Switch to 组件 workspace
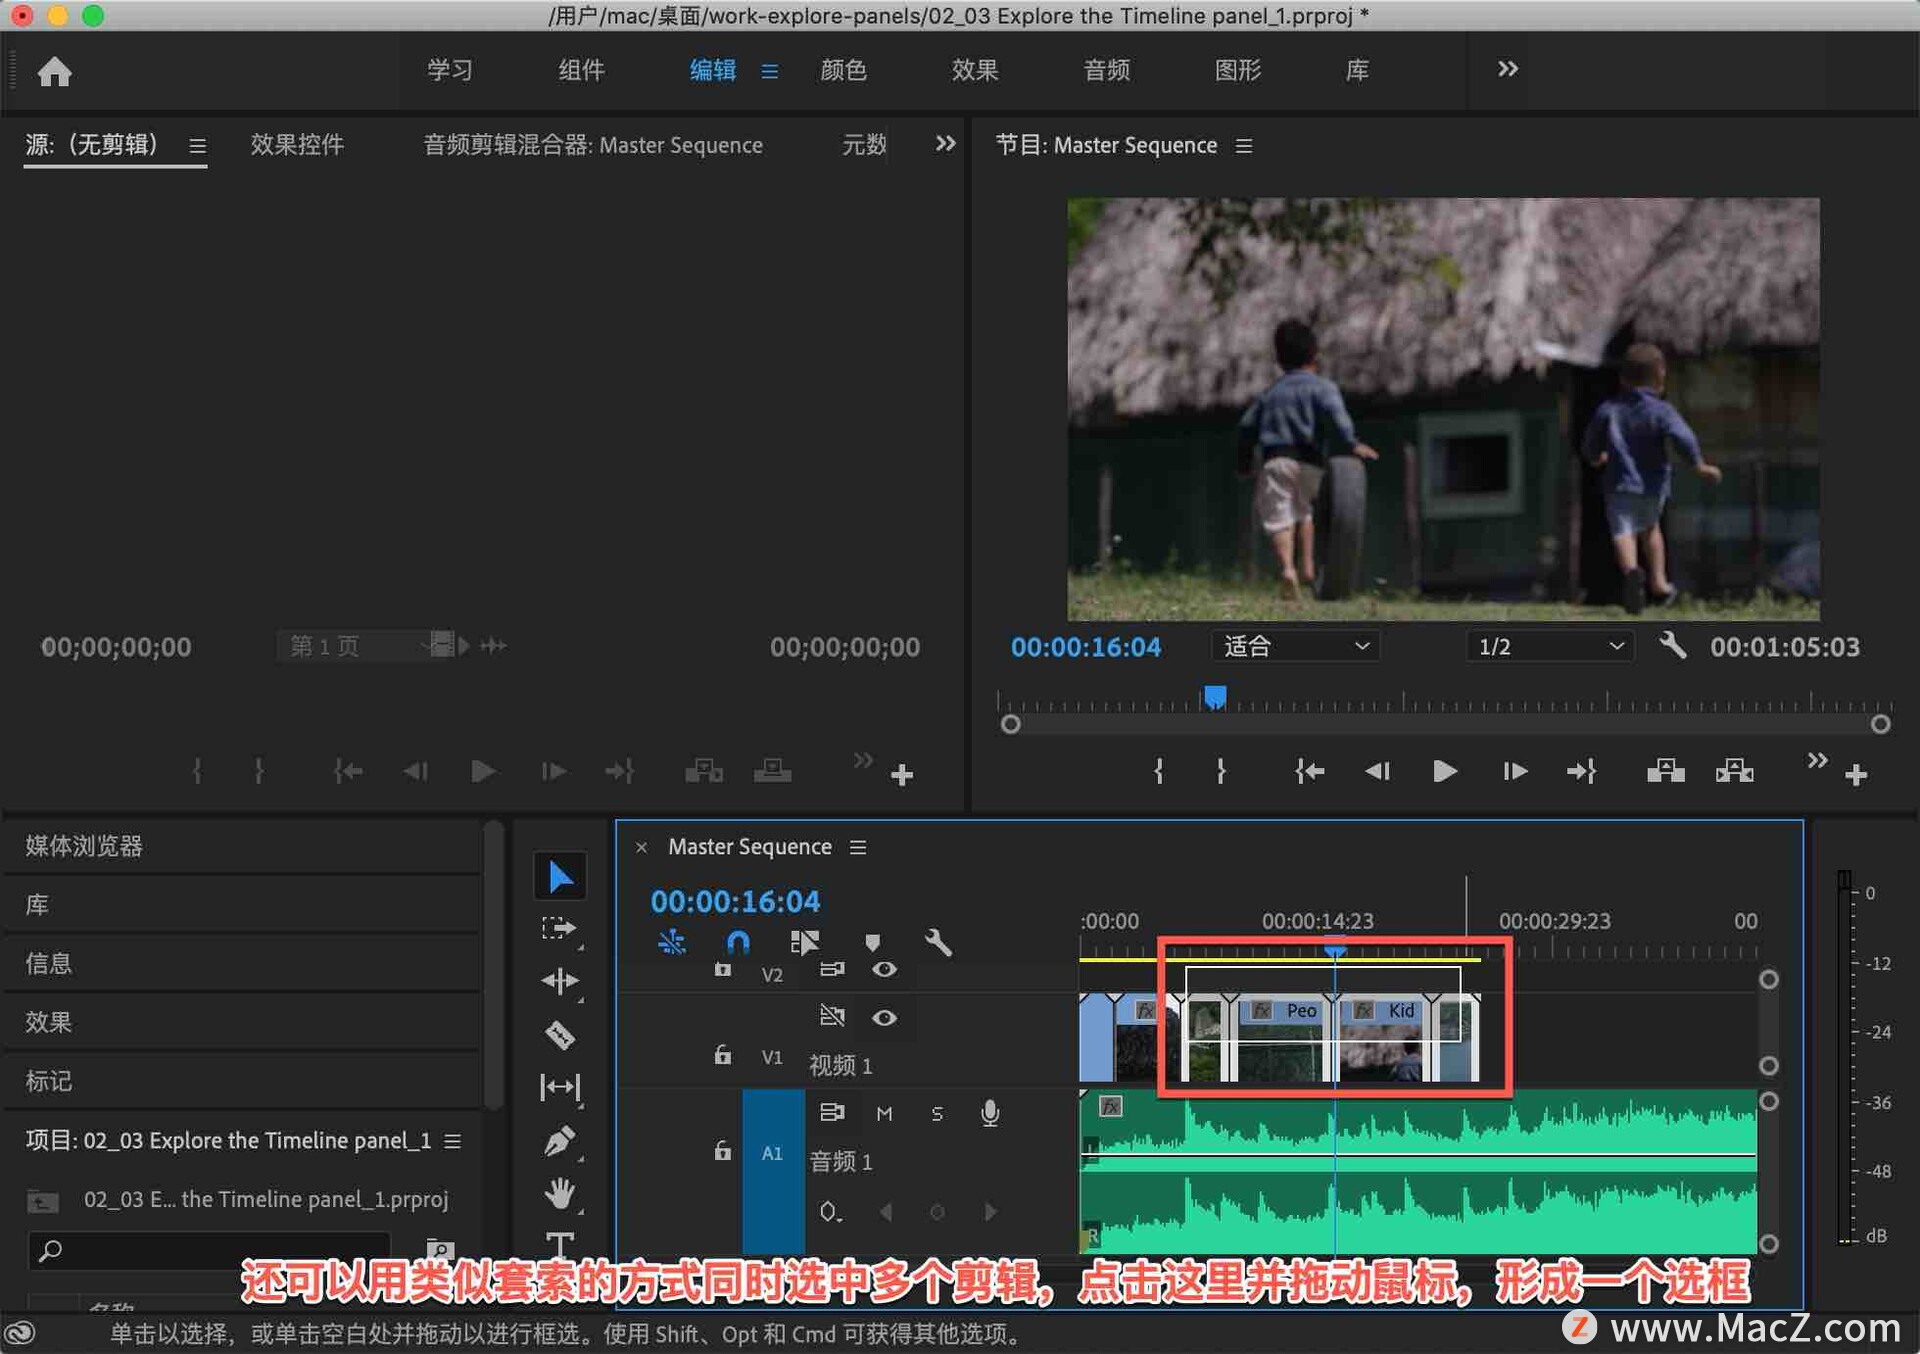The height and width of the screenshot is (1354, 1920). point(581,70)
